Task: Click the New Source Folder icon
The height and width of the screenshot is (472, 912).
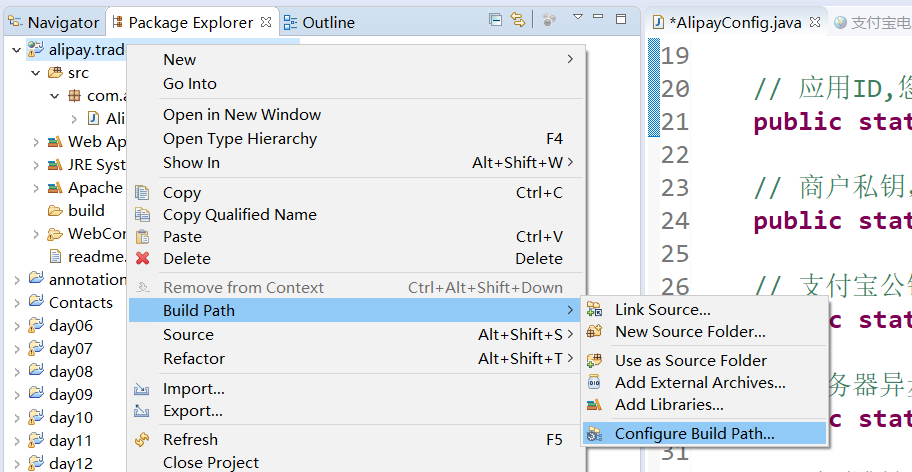Action: coord(594,331)
